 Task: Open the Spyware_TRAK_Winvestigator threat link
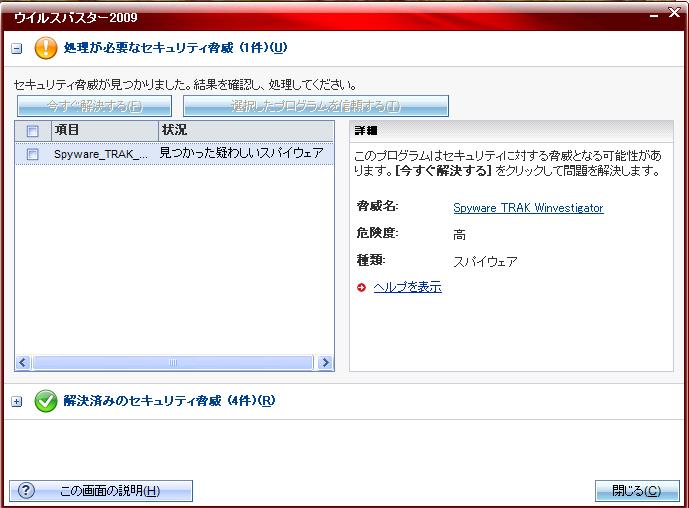tap(528, 208)
